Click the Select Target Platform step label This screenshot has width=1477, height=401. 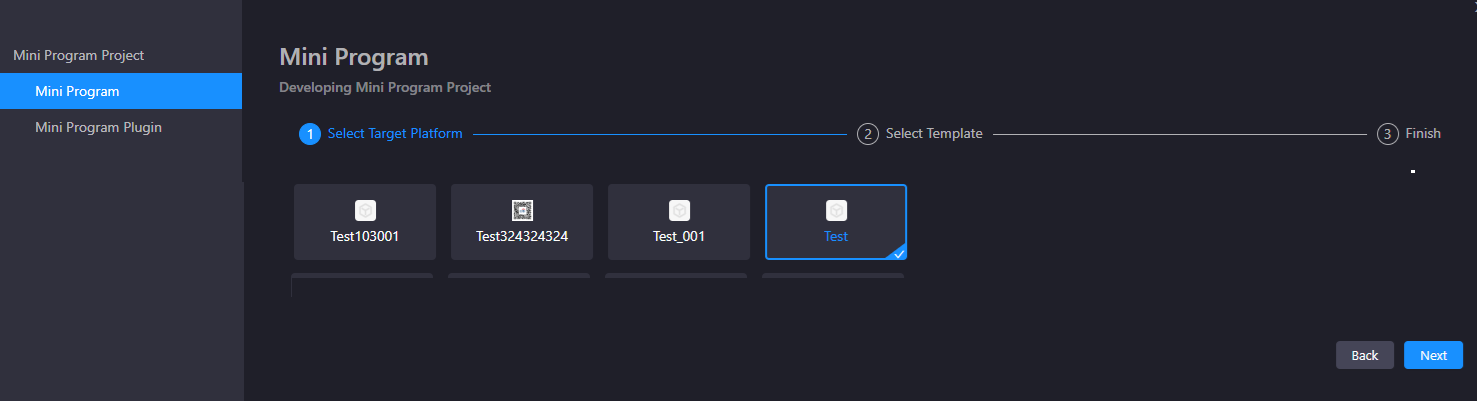(395, 134)
